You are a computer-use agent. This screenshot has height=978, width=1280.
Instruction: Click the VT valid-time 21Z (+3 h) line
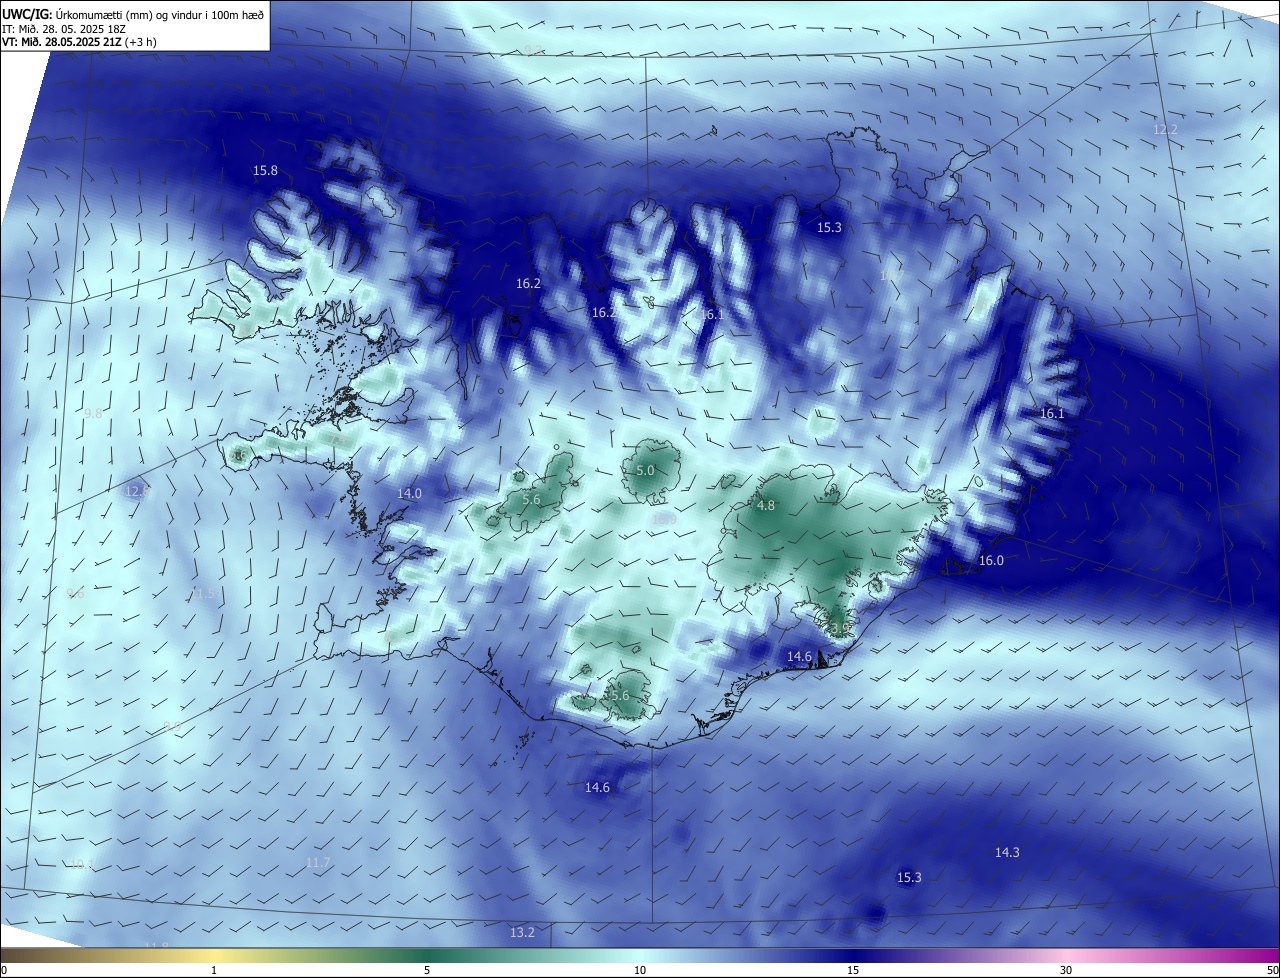click(x=79, y=43)
